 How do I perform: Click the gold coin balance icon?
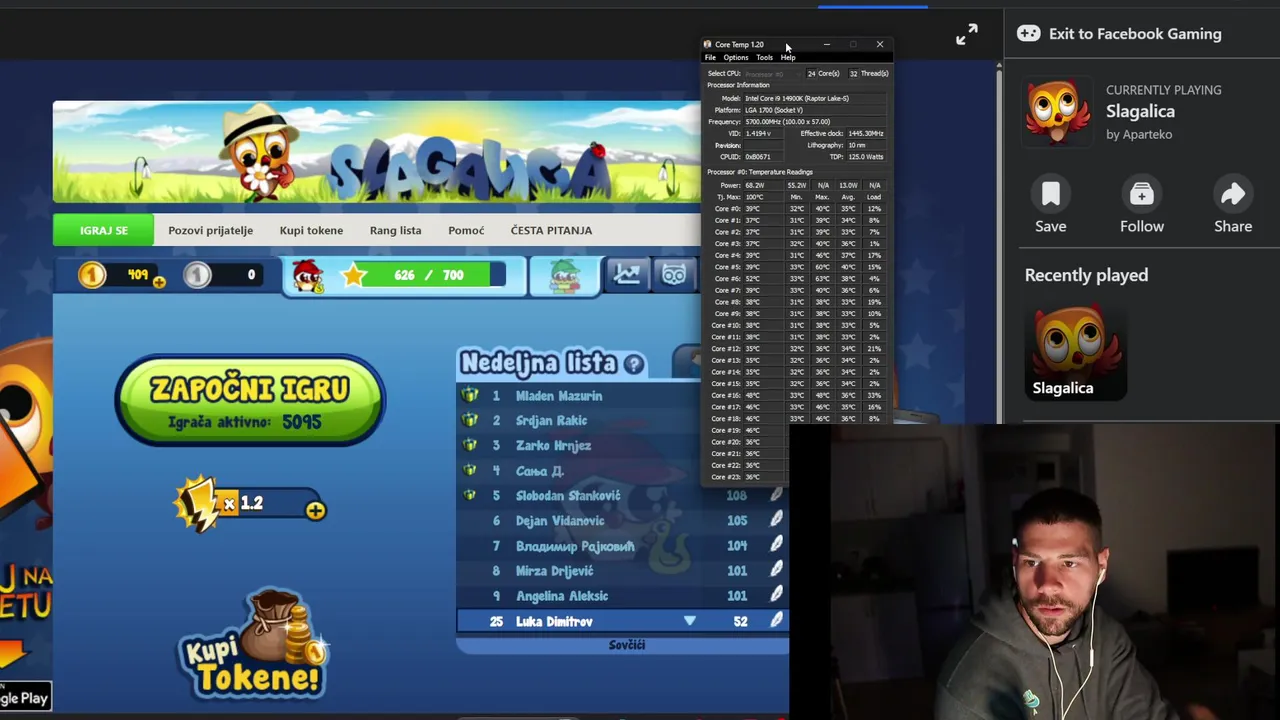click(92, 274)
